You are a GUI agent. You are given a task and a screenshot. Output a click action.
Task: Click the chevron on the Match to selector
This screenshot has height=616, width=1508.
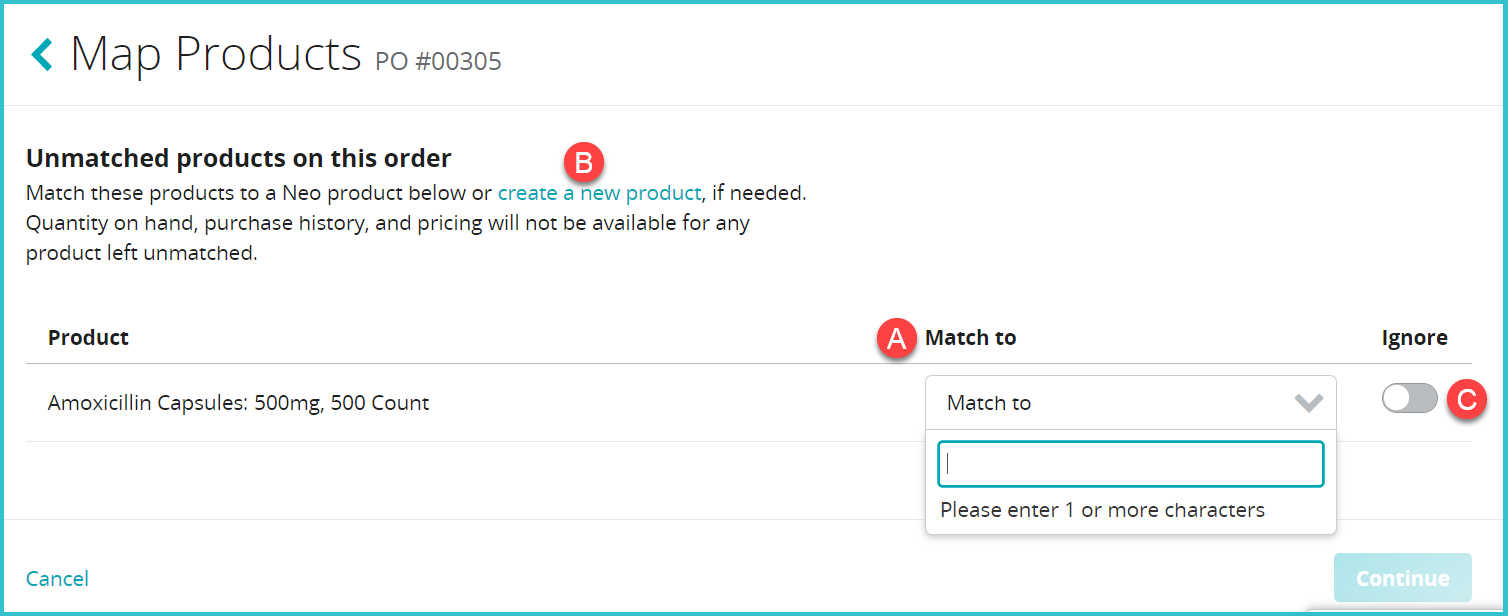pyautogui.click(x=1308, y=402)
